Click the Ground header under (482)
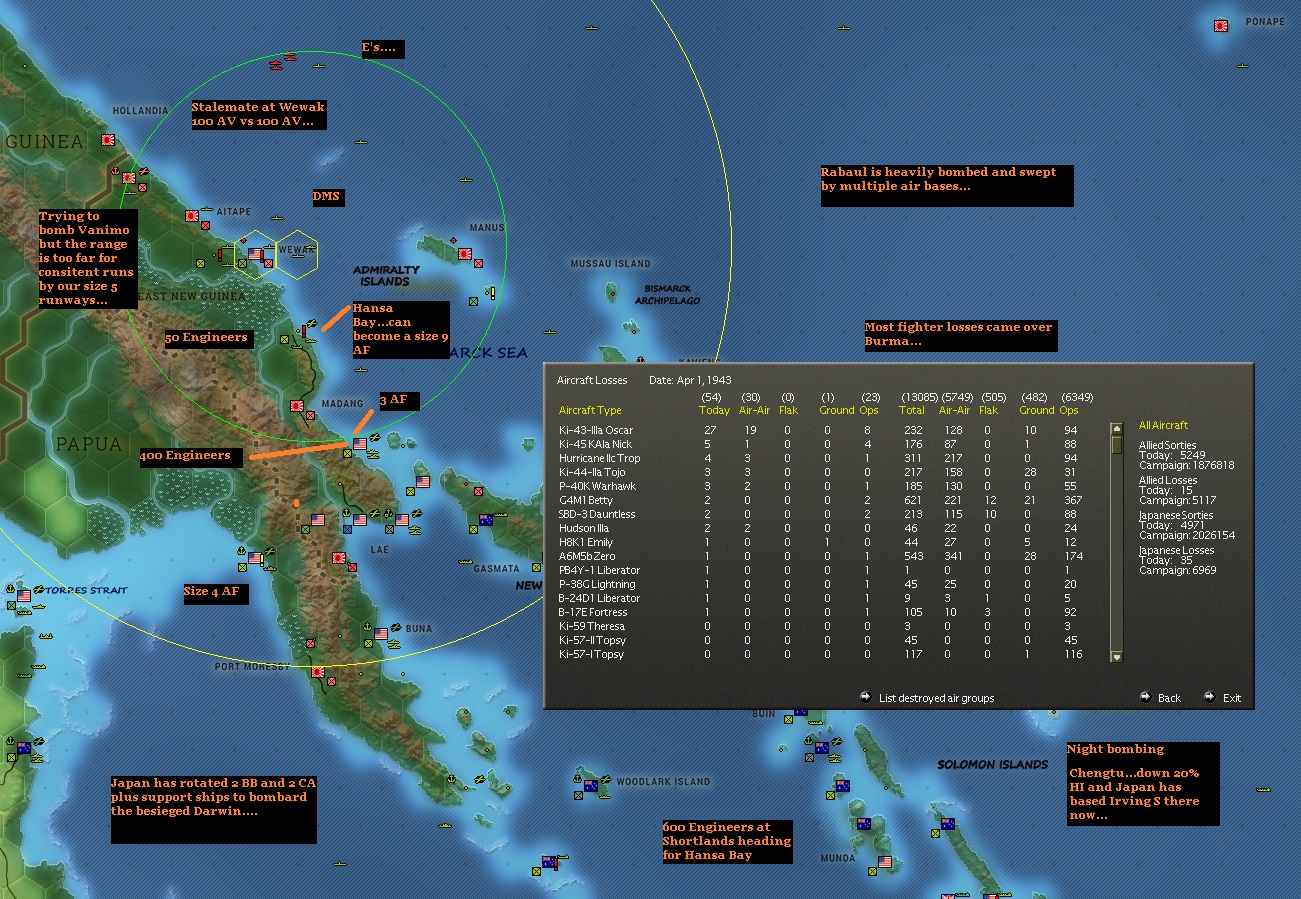The height and width of the screenshot is (899, 1301). coord(1037,410)
